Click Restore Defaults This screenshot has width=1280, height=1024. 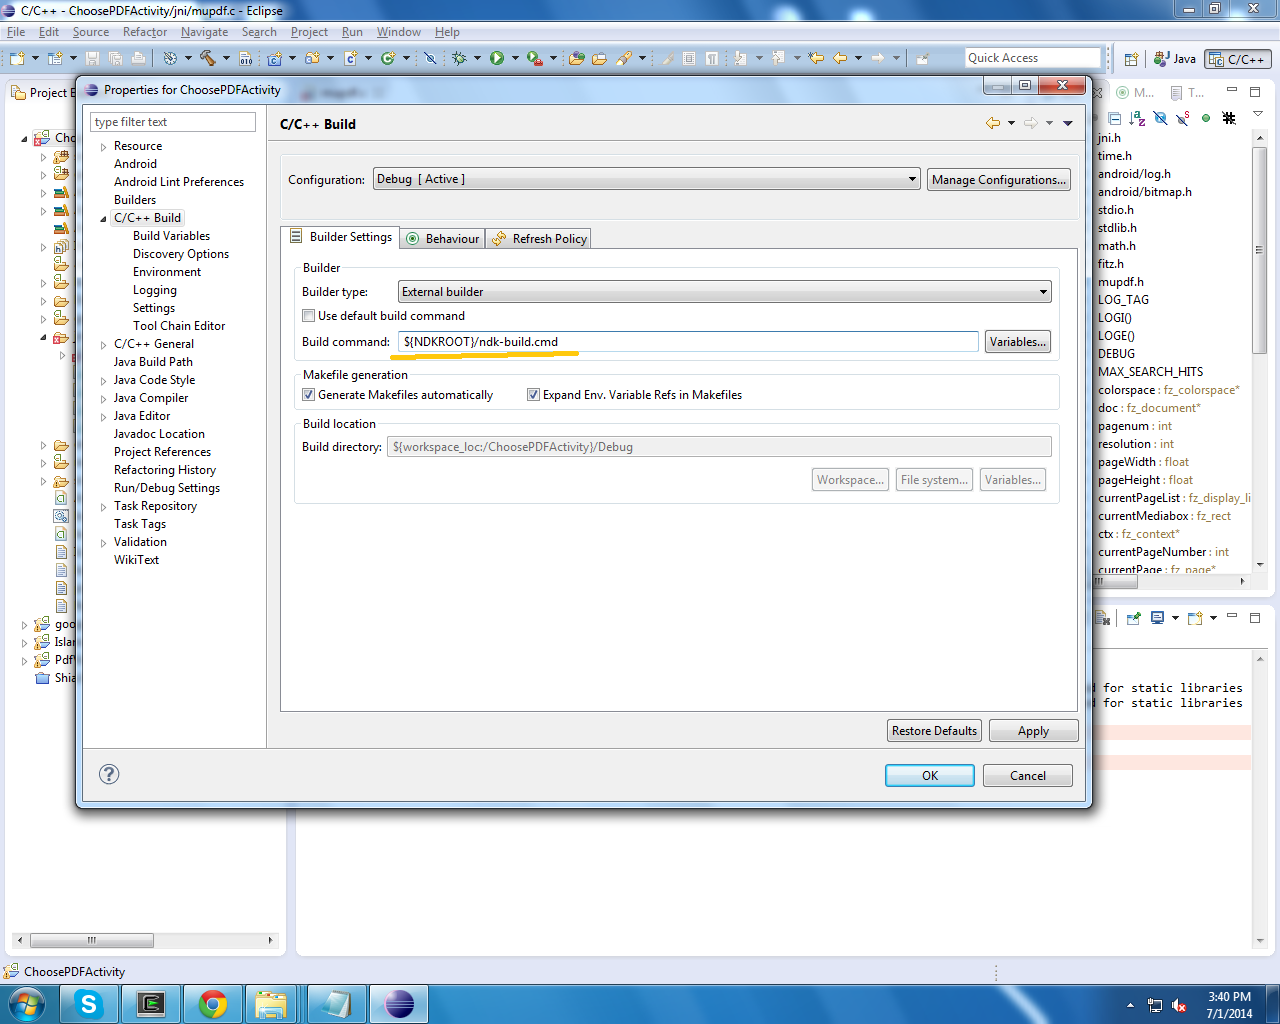[934, 731]
